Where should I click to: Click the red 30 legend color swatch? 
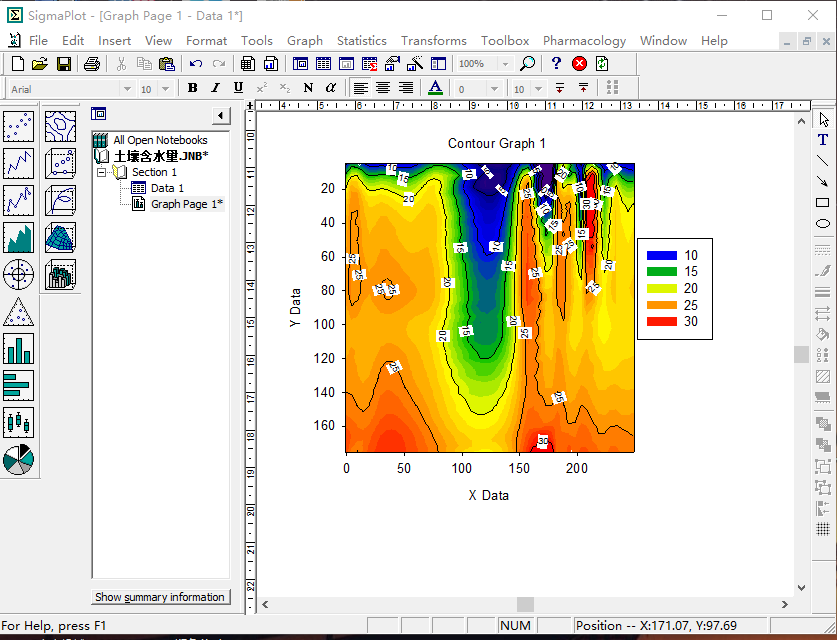coord(661,322)
